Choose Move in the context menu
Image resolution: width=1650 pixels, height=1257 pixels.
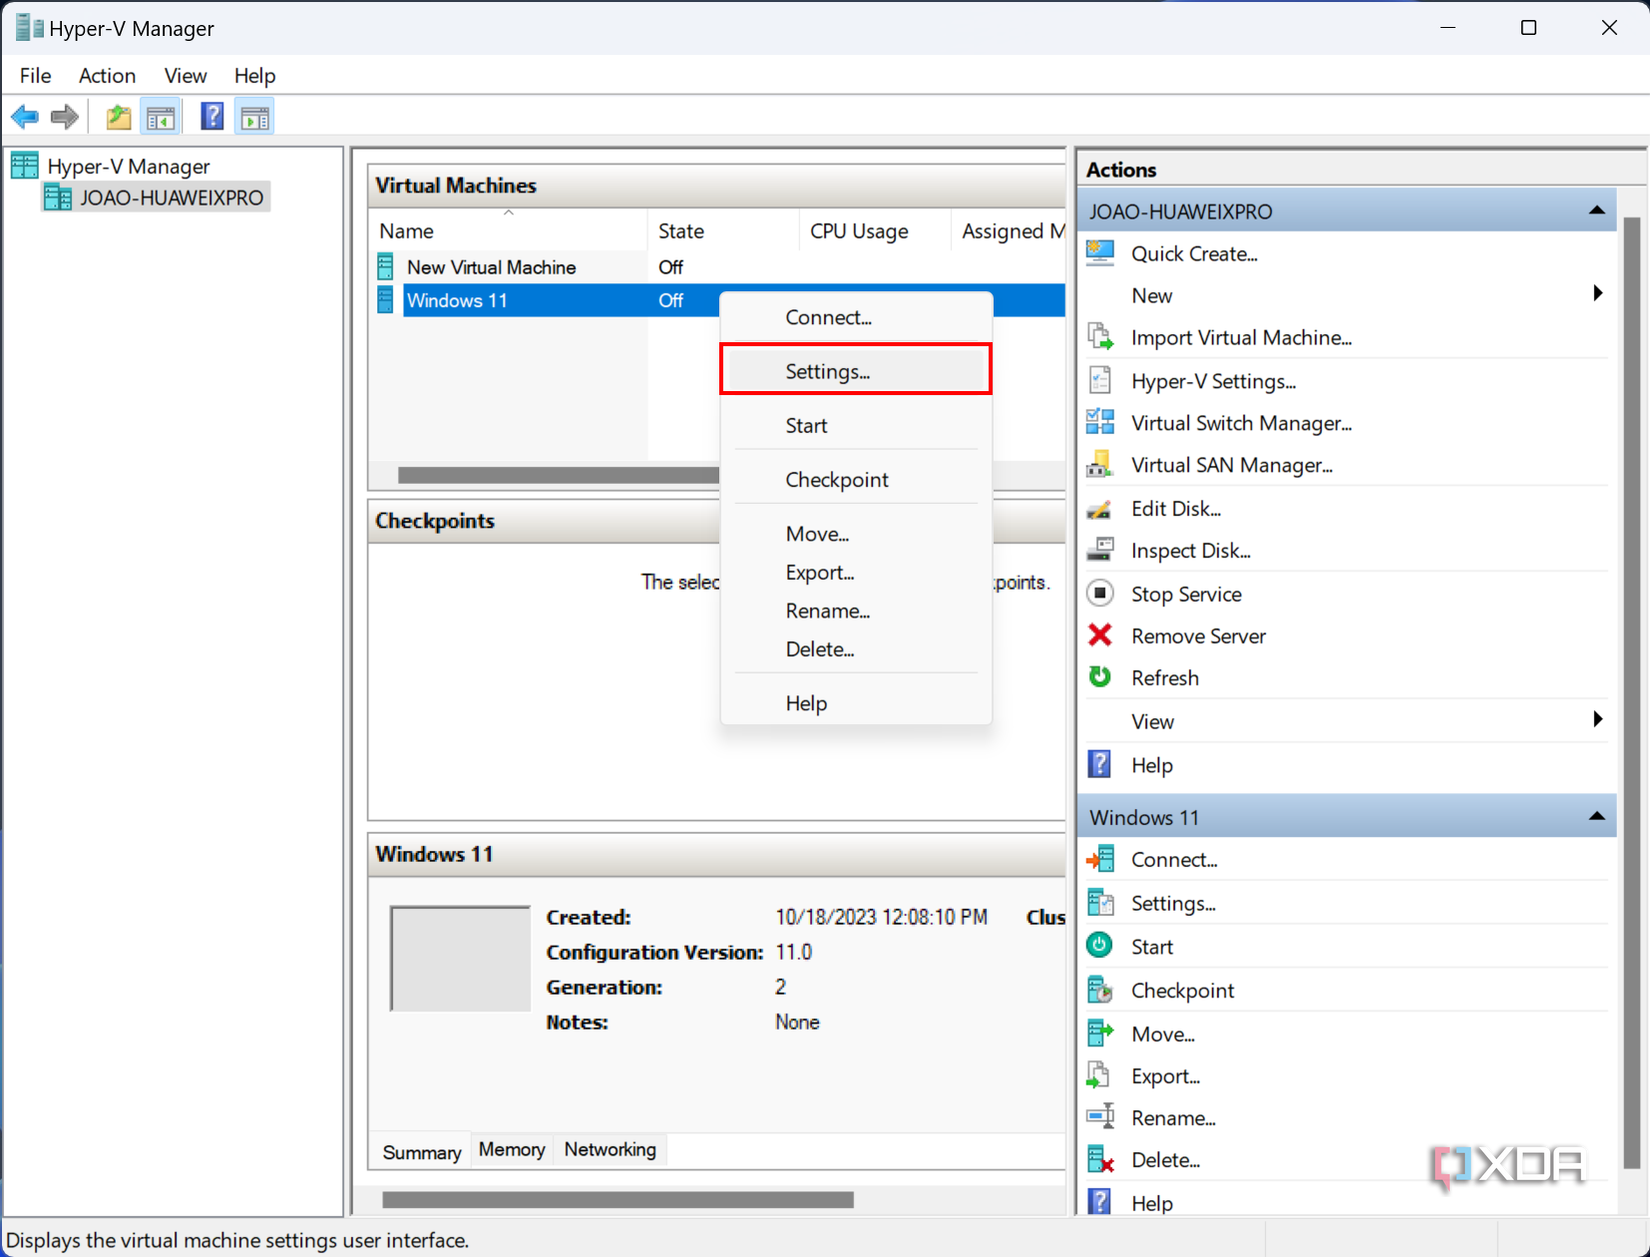click(x=856, y=534)
